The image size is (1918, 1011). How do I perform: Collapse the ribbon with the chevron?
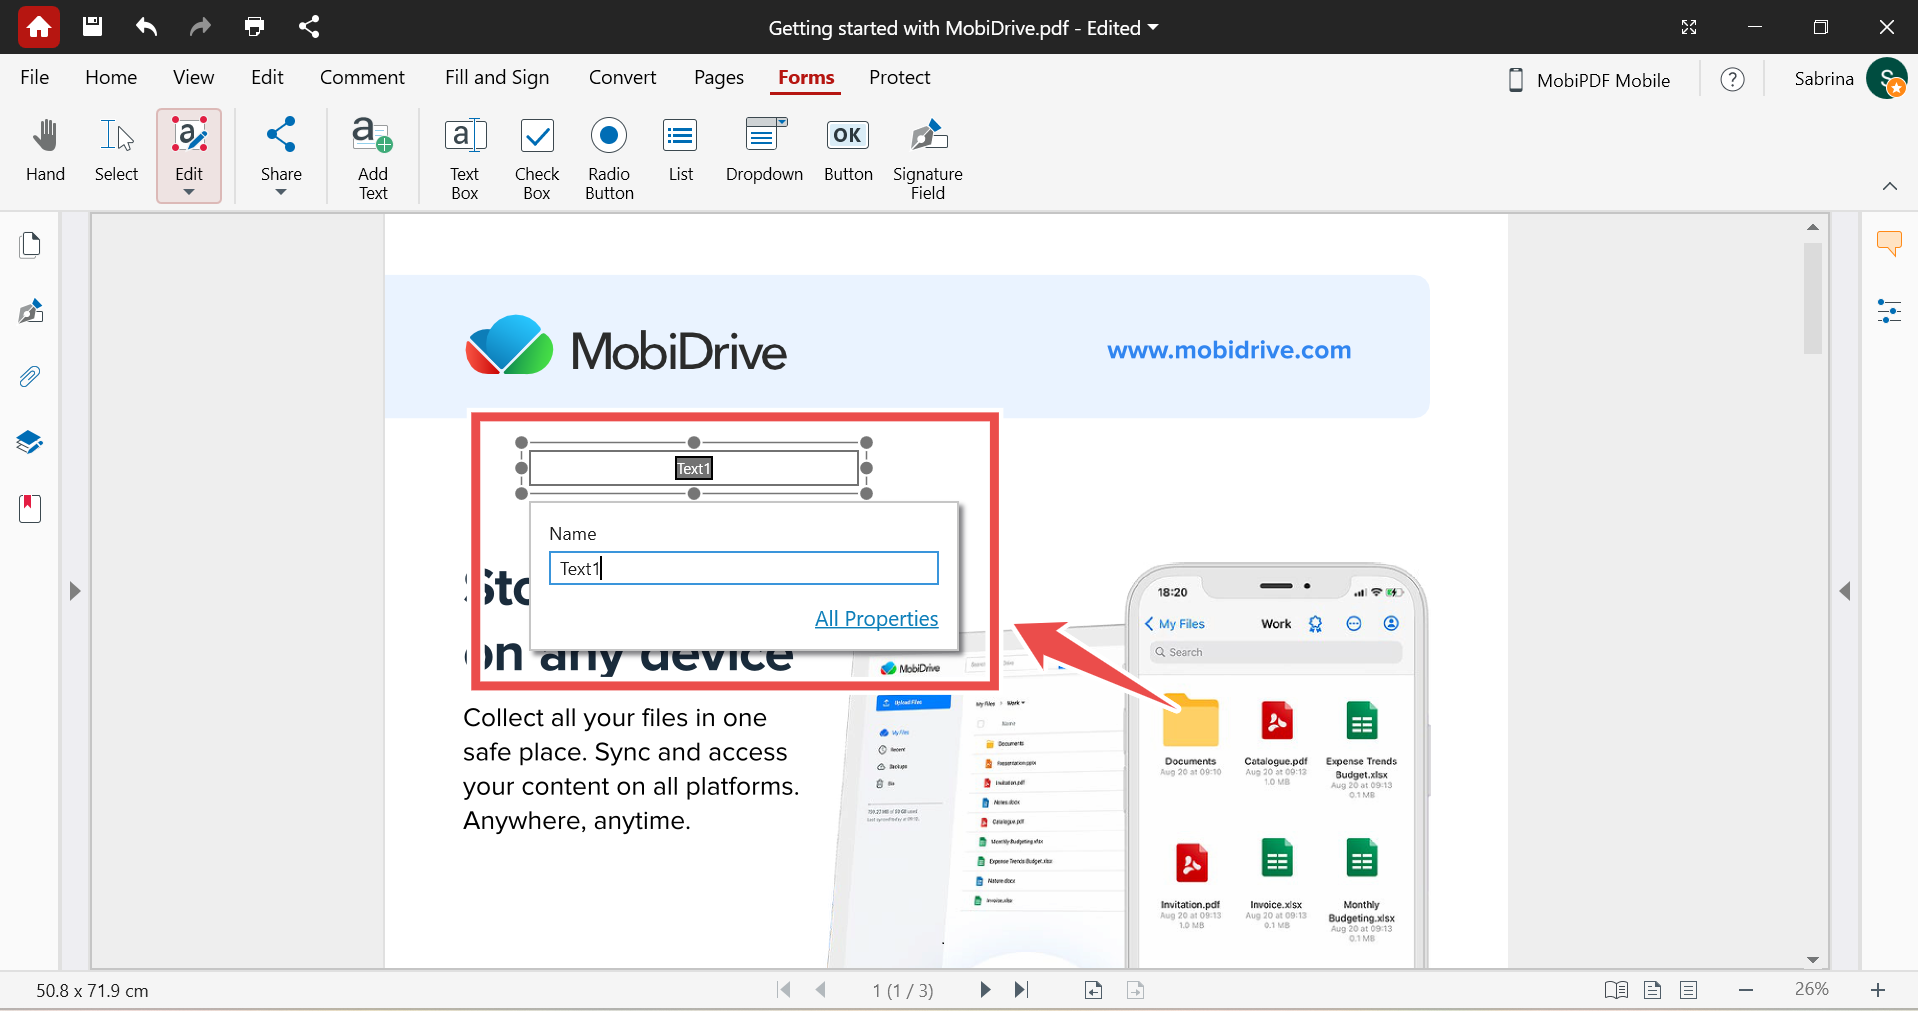pyautogui.click(x=1889, y=186)
